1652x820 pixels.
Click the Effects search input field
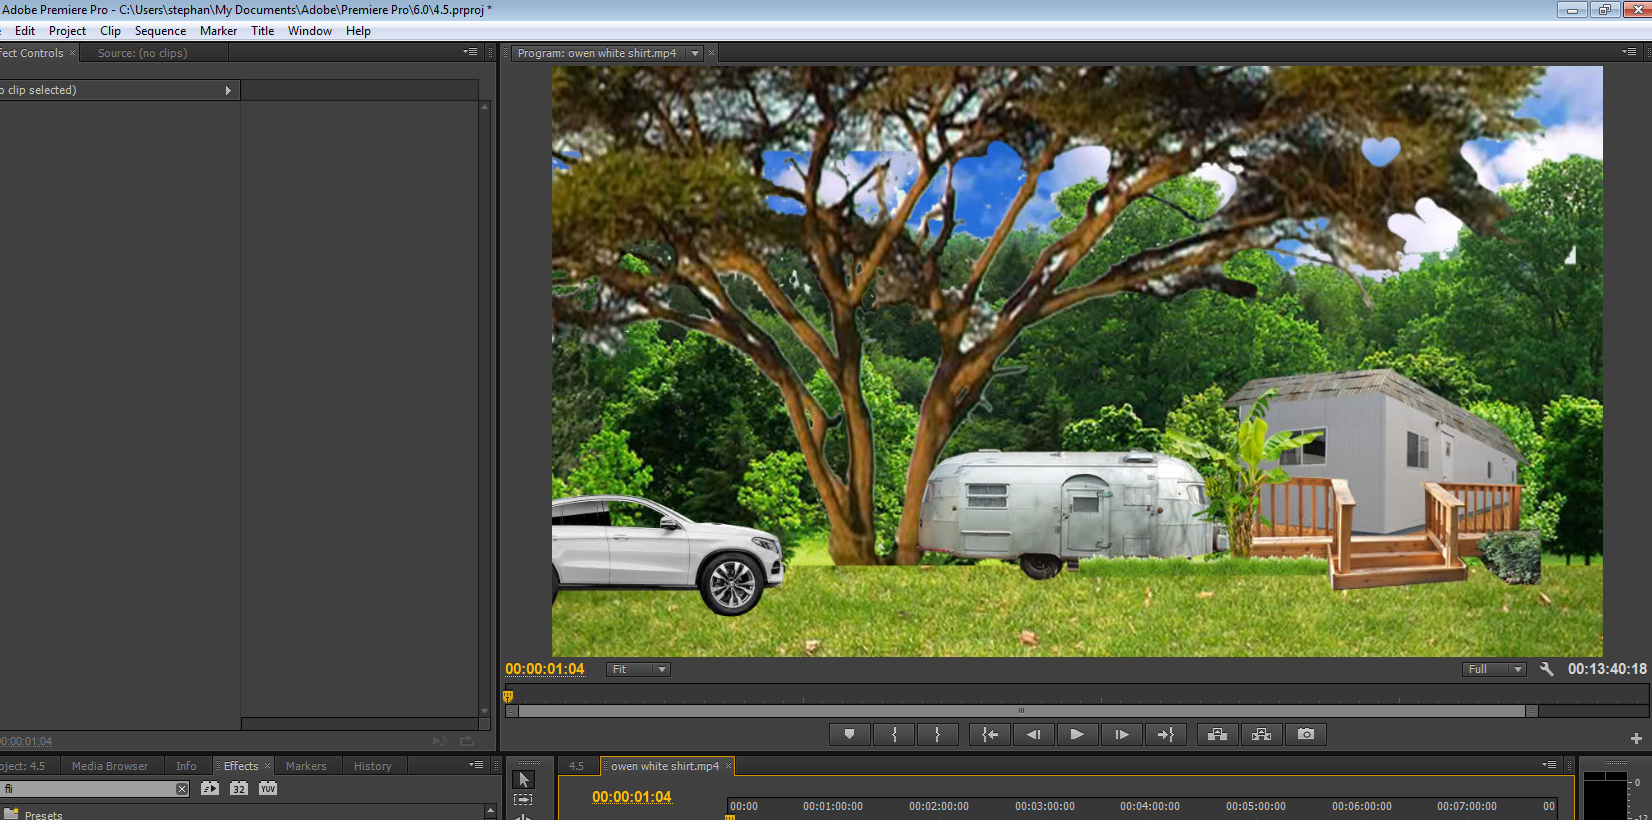(x=89, y=789)
